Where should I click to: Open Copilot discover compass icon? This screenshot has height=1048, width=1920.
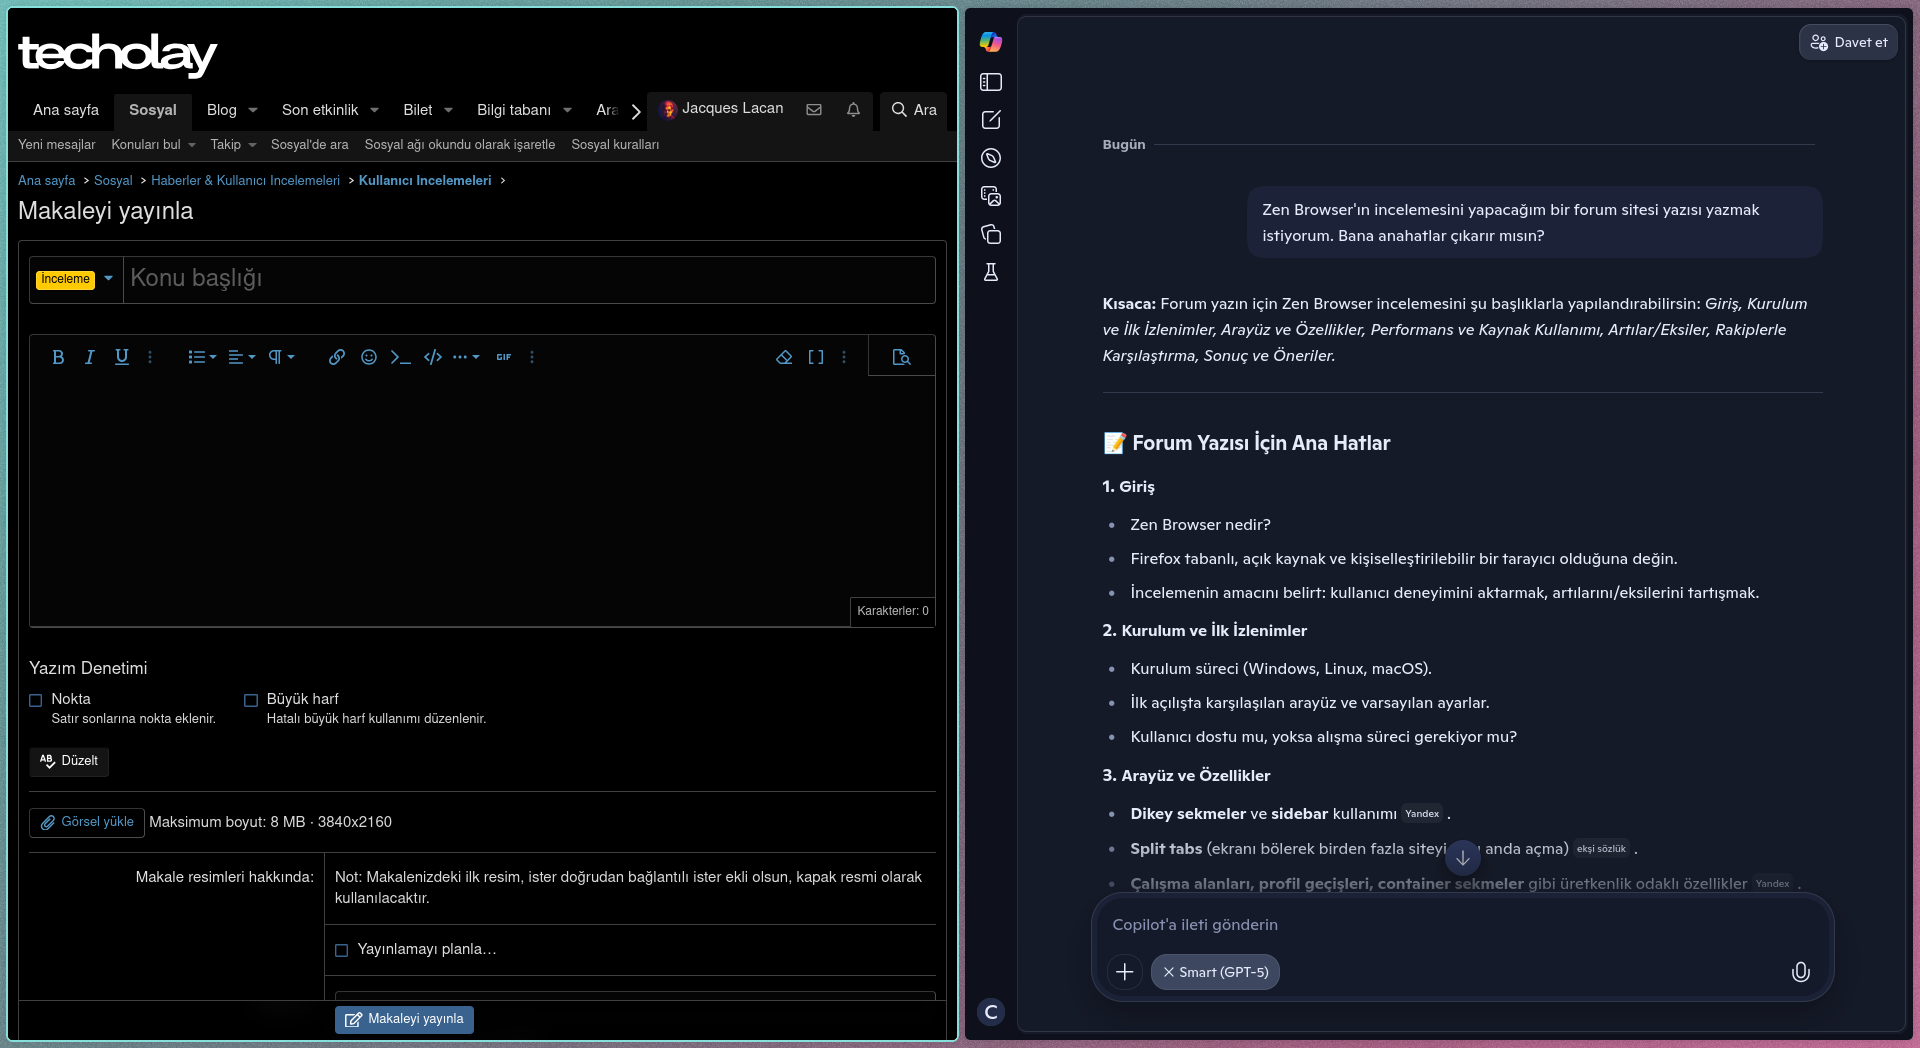pos(991,158)
